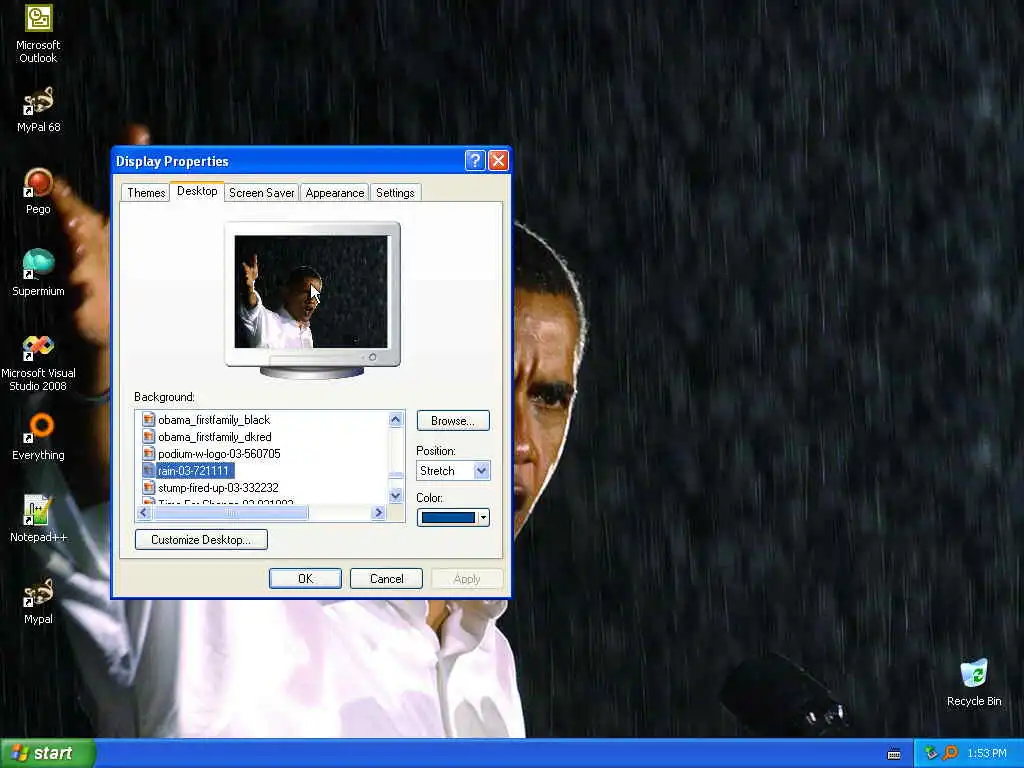Select obama_firstfamily_black background

[214, 420]
